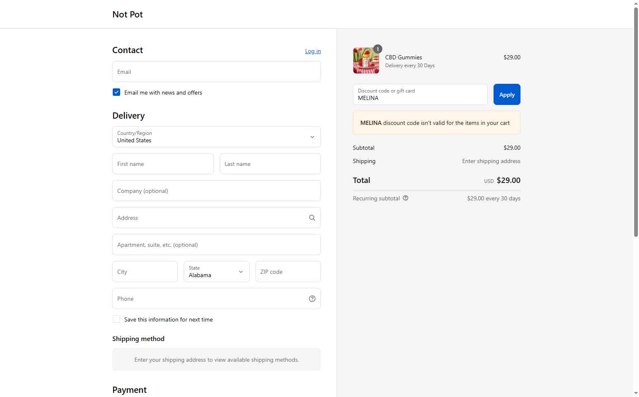639x397 pixels.
Task: Click the Not Pot store name
Action: pos(128,14)
